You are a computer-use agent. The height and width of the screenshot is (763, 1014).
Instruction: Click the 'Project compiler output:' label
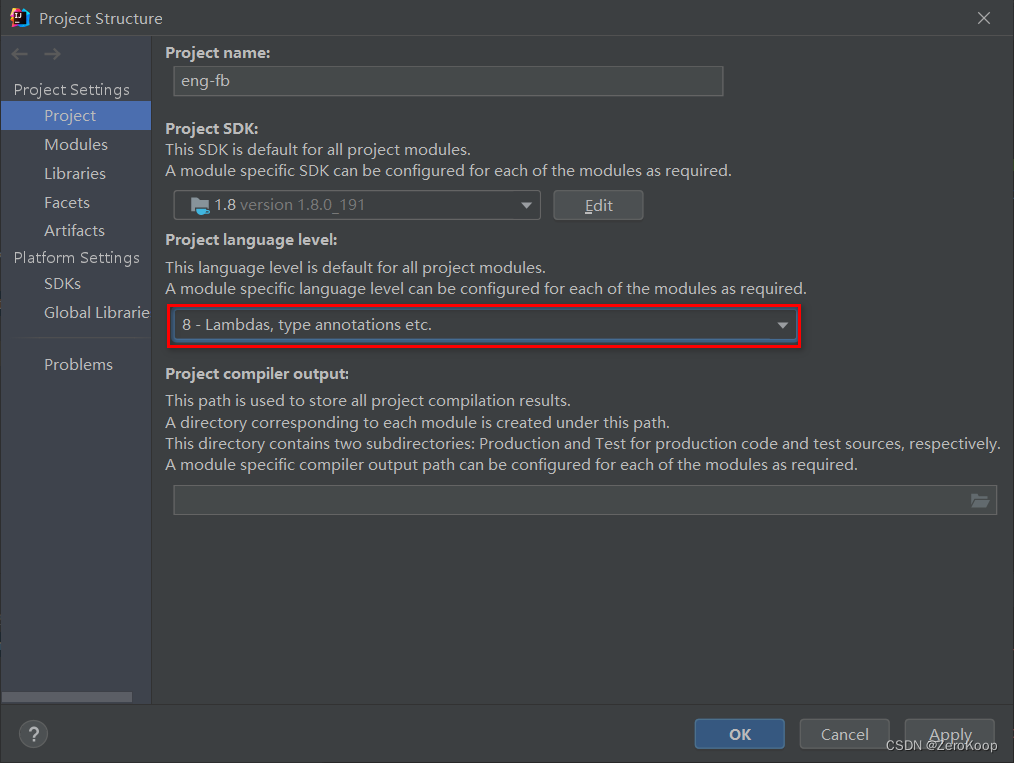pos(257,374)
